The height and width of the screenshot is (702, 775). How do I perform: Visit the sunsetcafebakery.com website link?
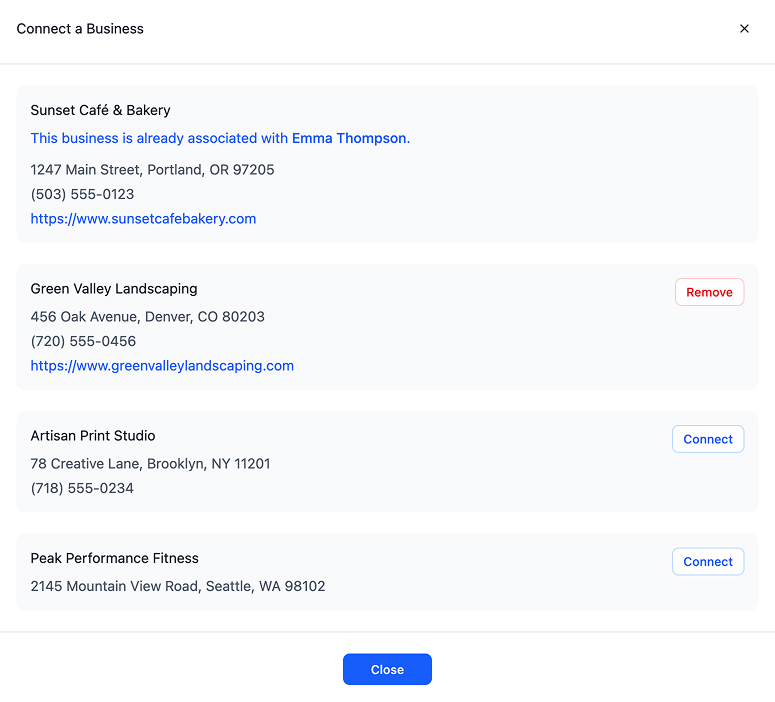pos(143,219)
